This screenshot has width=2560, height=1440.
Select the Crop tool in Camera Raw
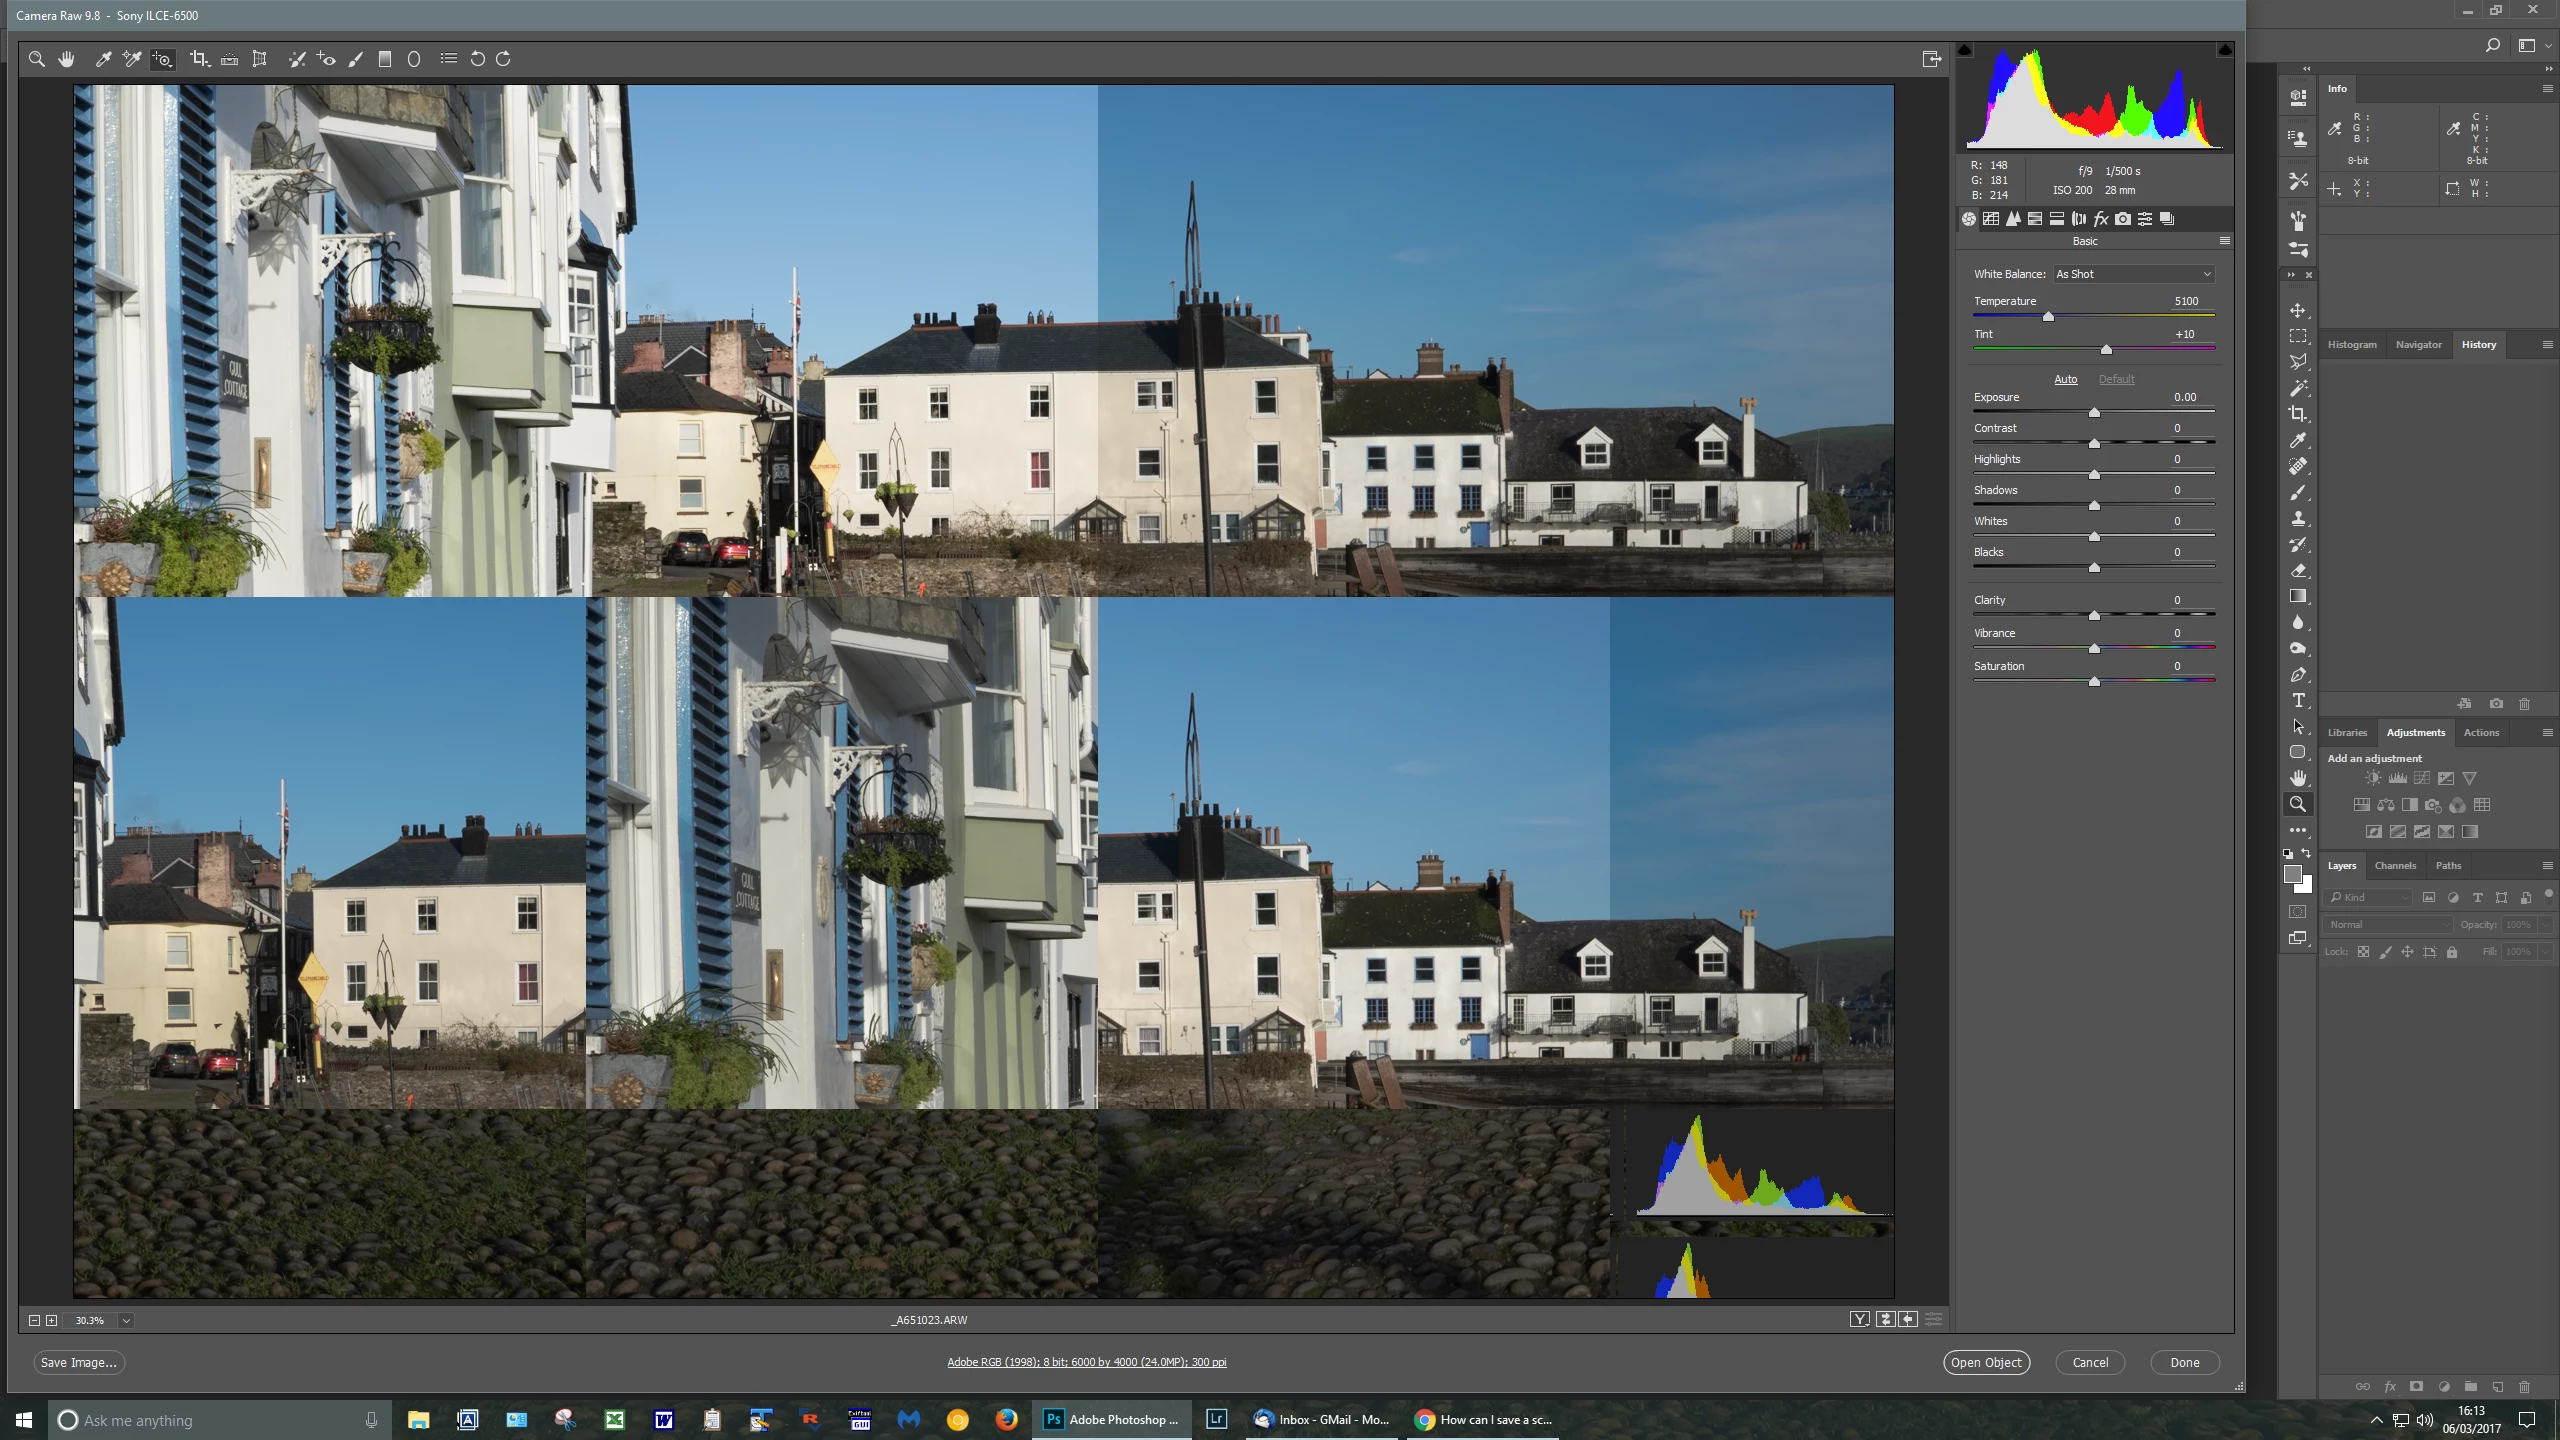[x=199, y=59]
